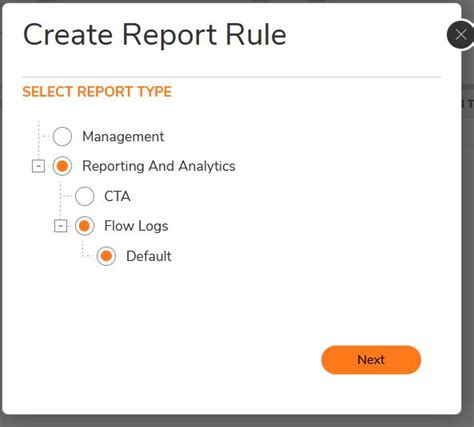Select the Management radio button

pos(62,136)
